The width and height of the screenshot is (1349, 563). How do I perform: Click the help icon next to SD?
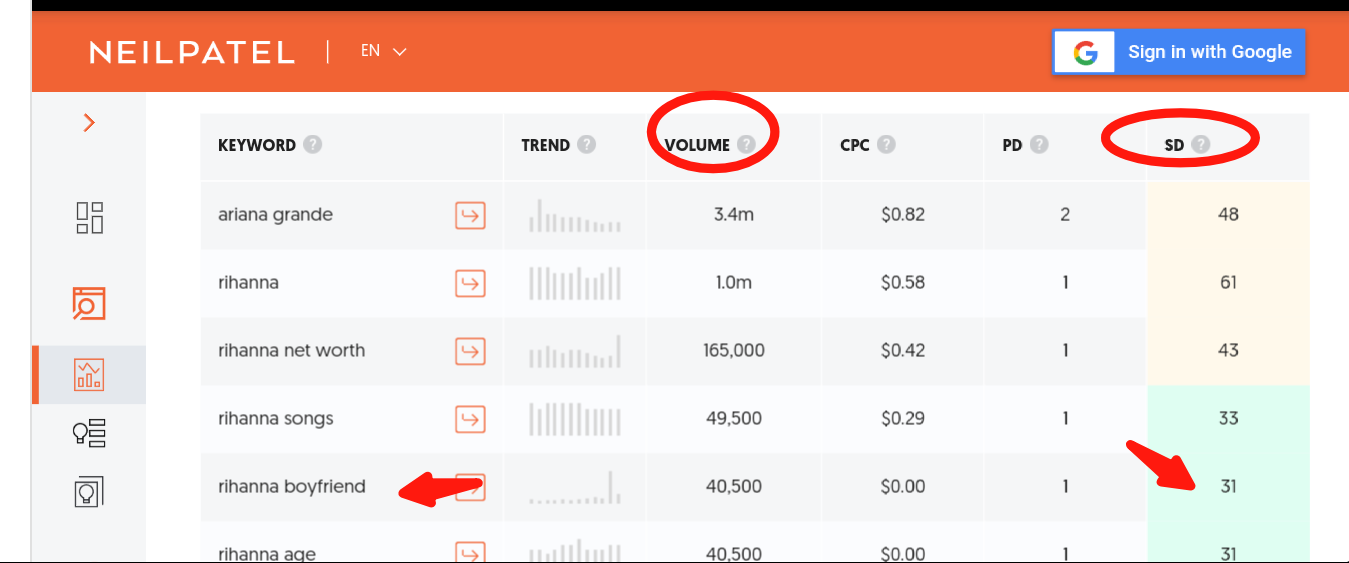point(1201,145)
